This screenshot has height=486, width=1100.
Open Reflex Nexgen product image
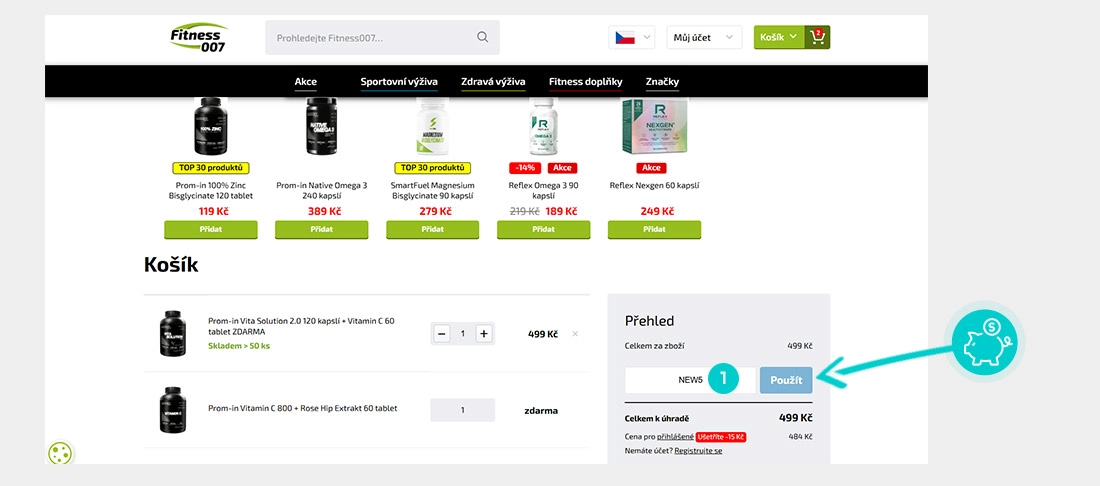(x=655, y=126)
